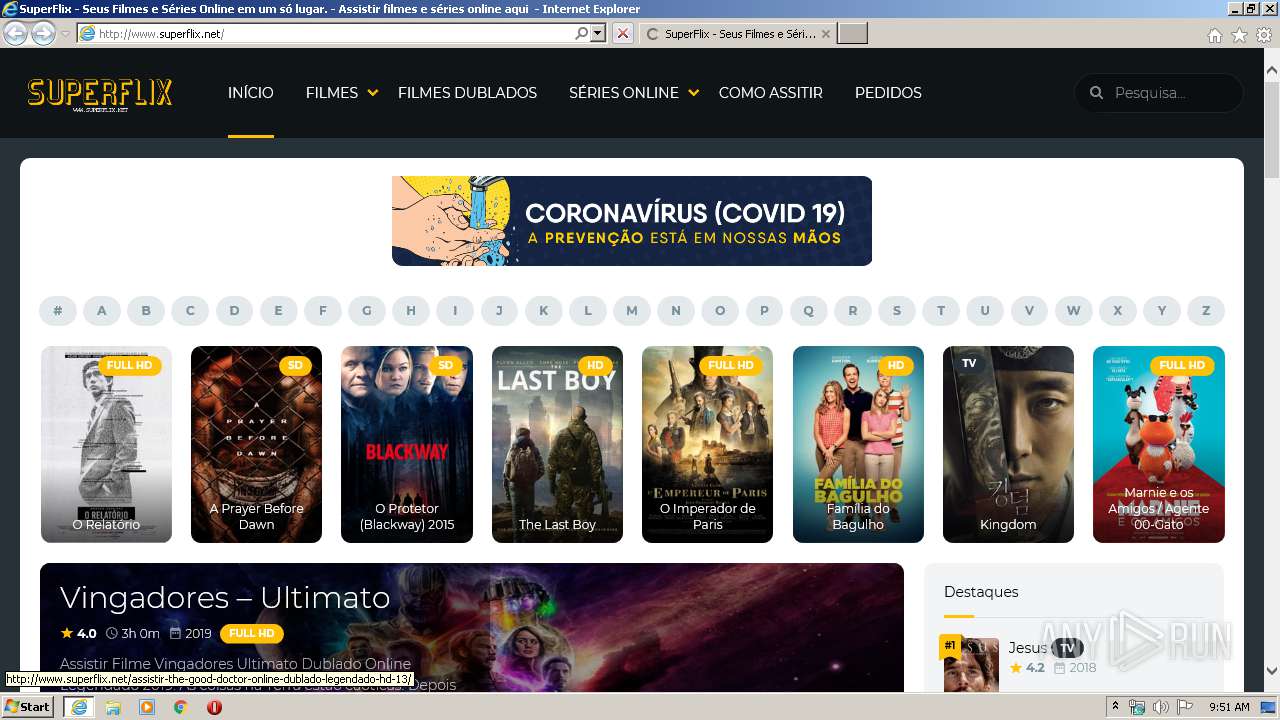This screenshot has height=720, width=1280.
Task: Click the volume tray icon
Action: click(x=1160, y=707)
